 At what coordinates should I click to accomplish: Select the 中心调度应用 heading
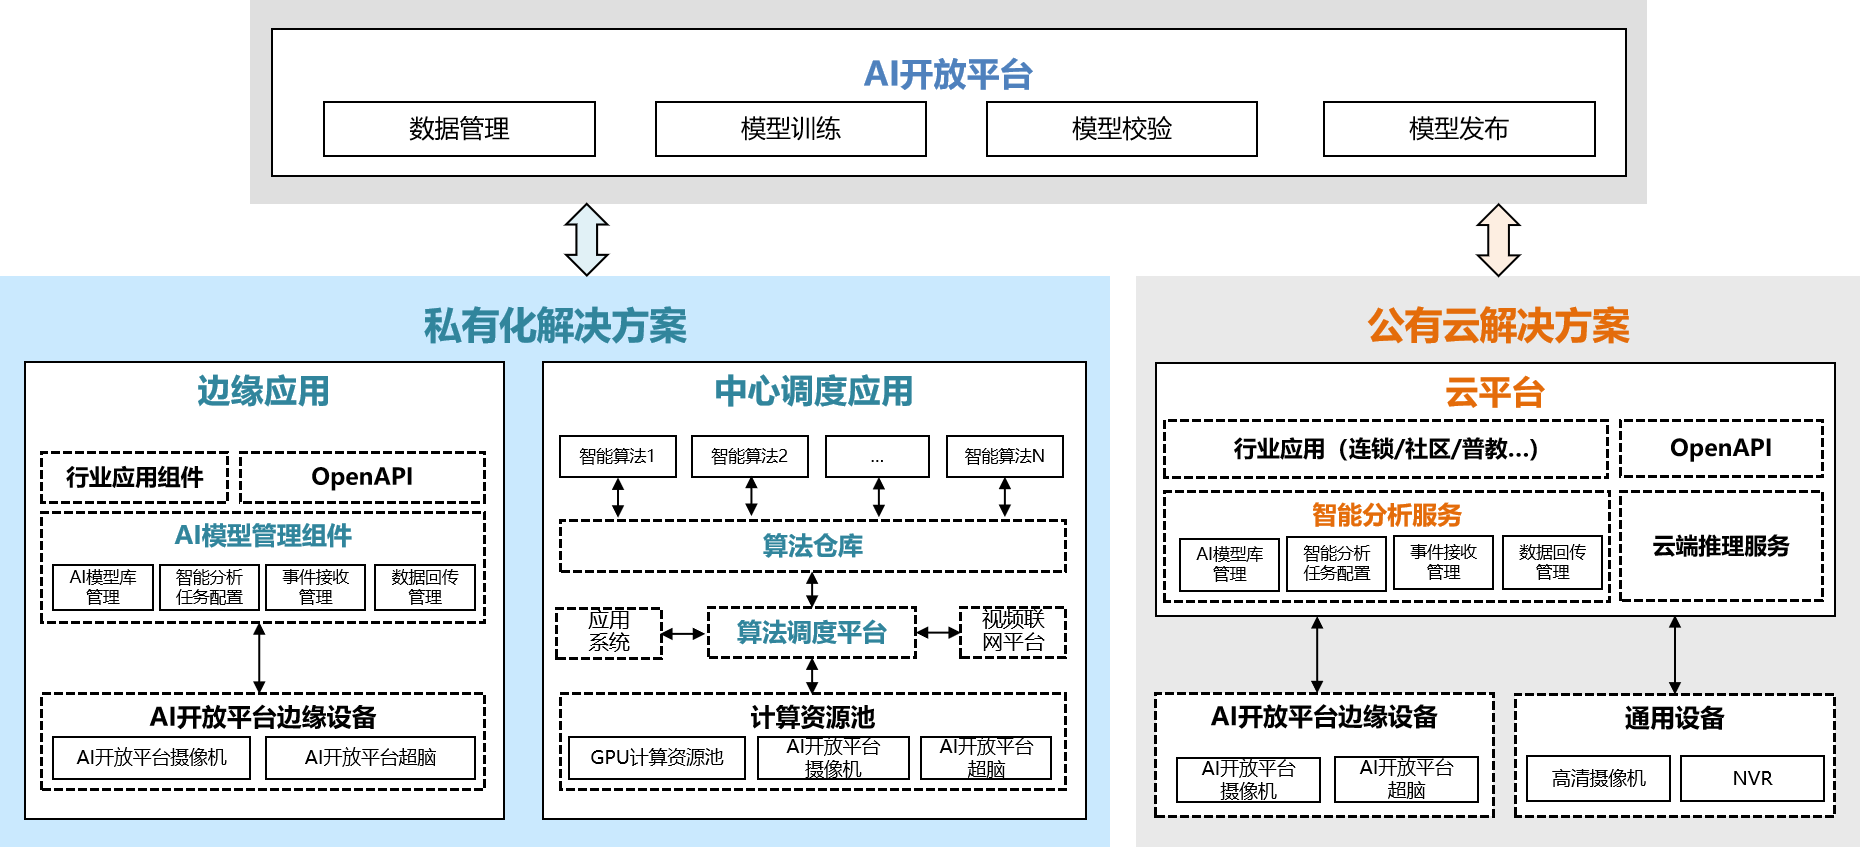(814, 391)
